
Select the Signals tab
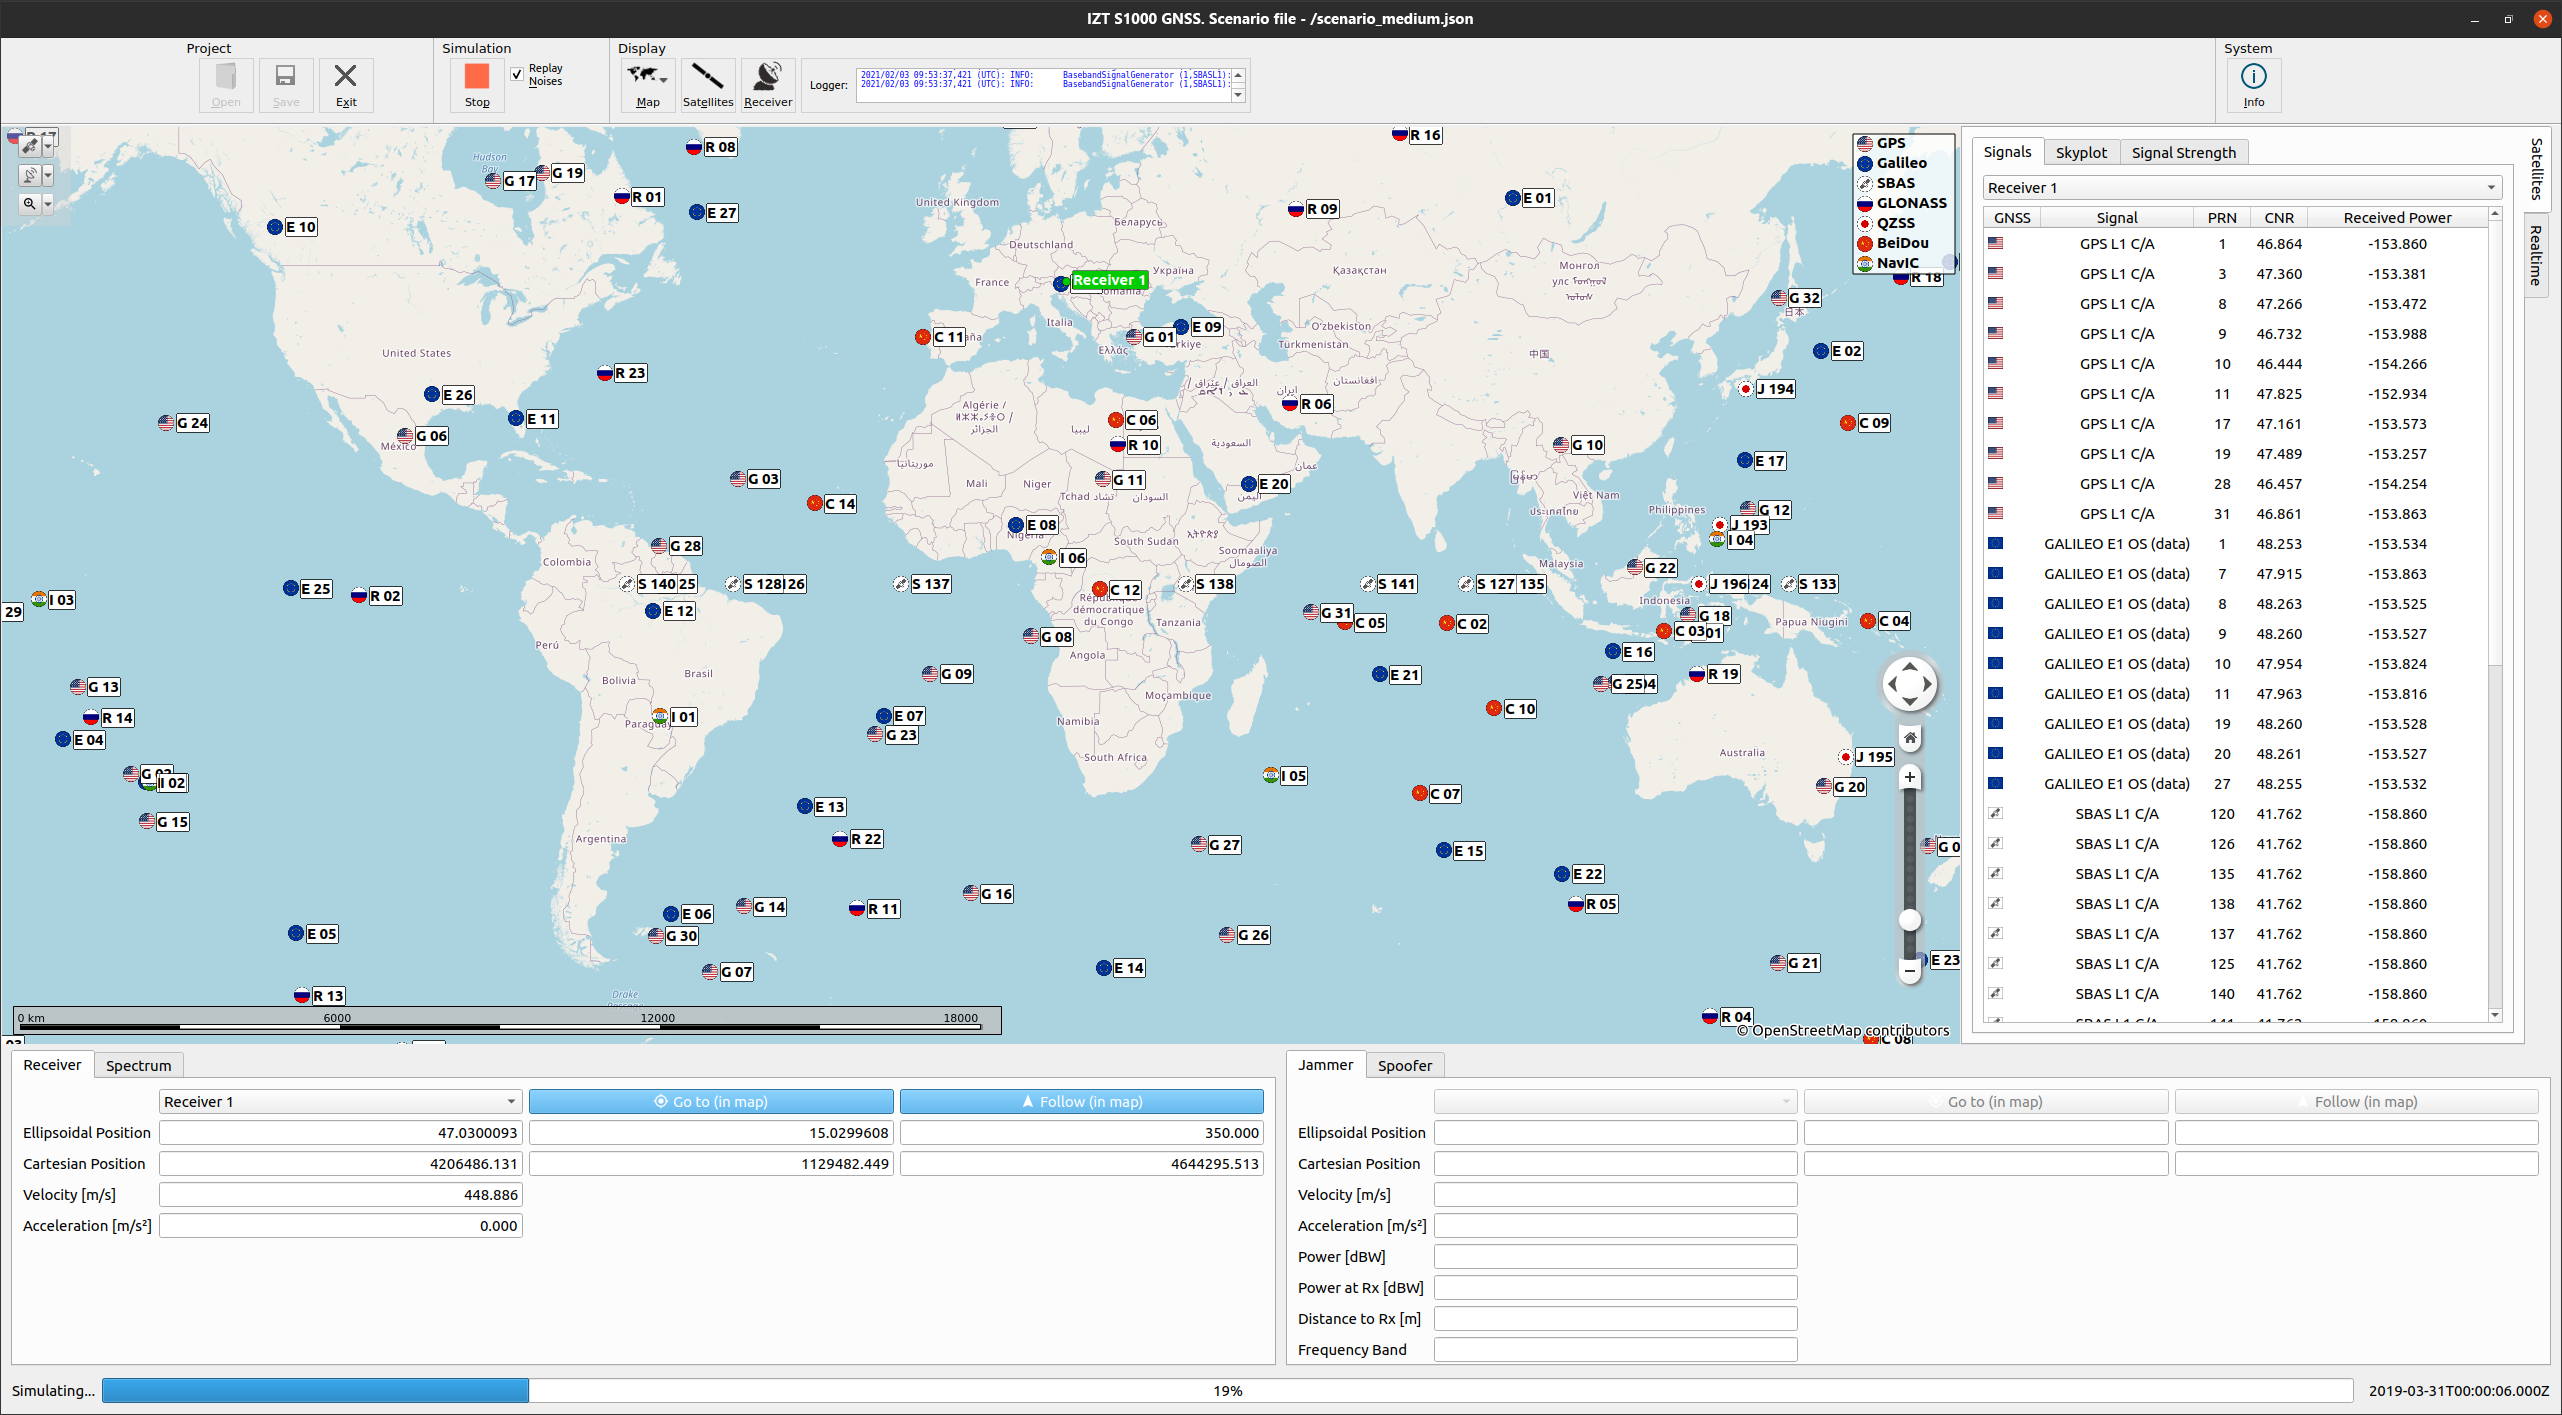click(x=2007, y=152)
